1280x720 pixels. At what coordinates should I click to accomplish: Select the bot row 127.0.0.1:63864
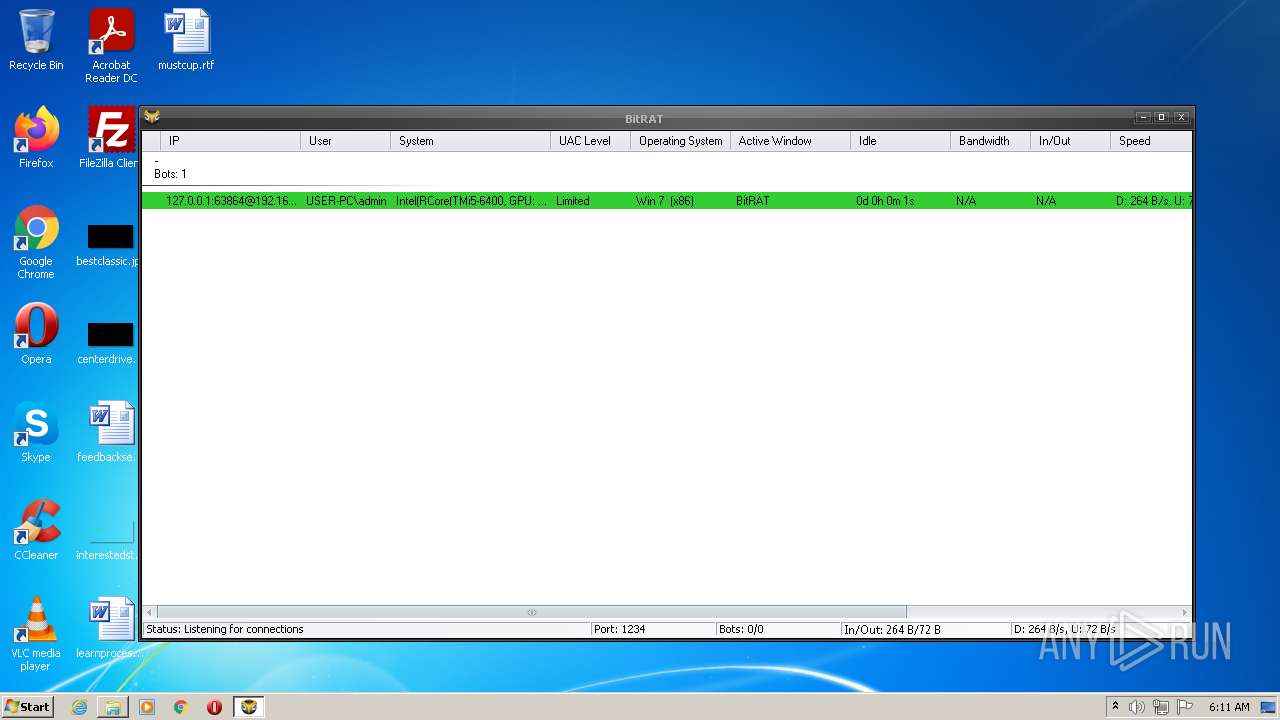tap(666, 201)
